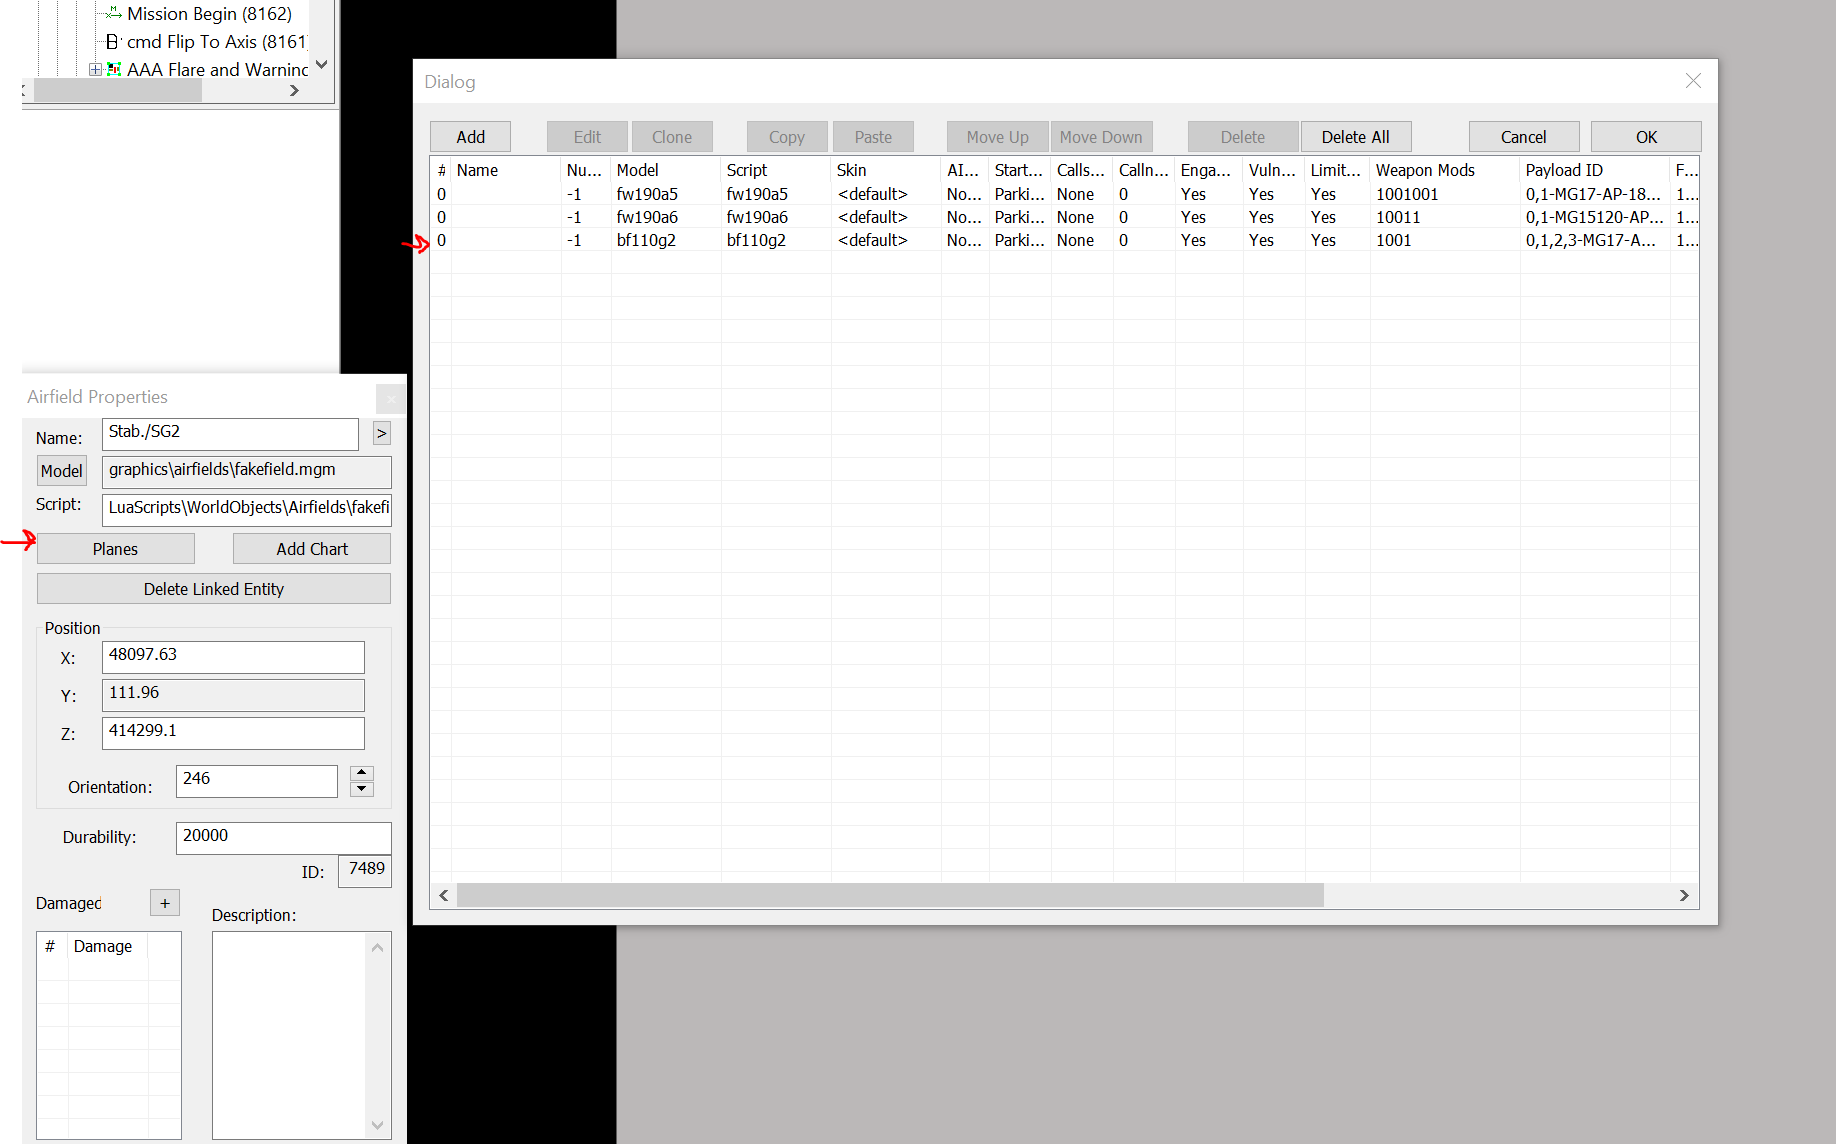Image resolution: width=1836 pixels, height=1144 pixels.
Task: Click the plane list right scroll arrow
Action: click(x=1684, y=895)
